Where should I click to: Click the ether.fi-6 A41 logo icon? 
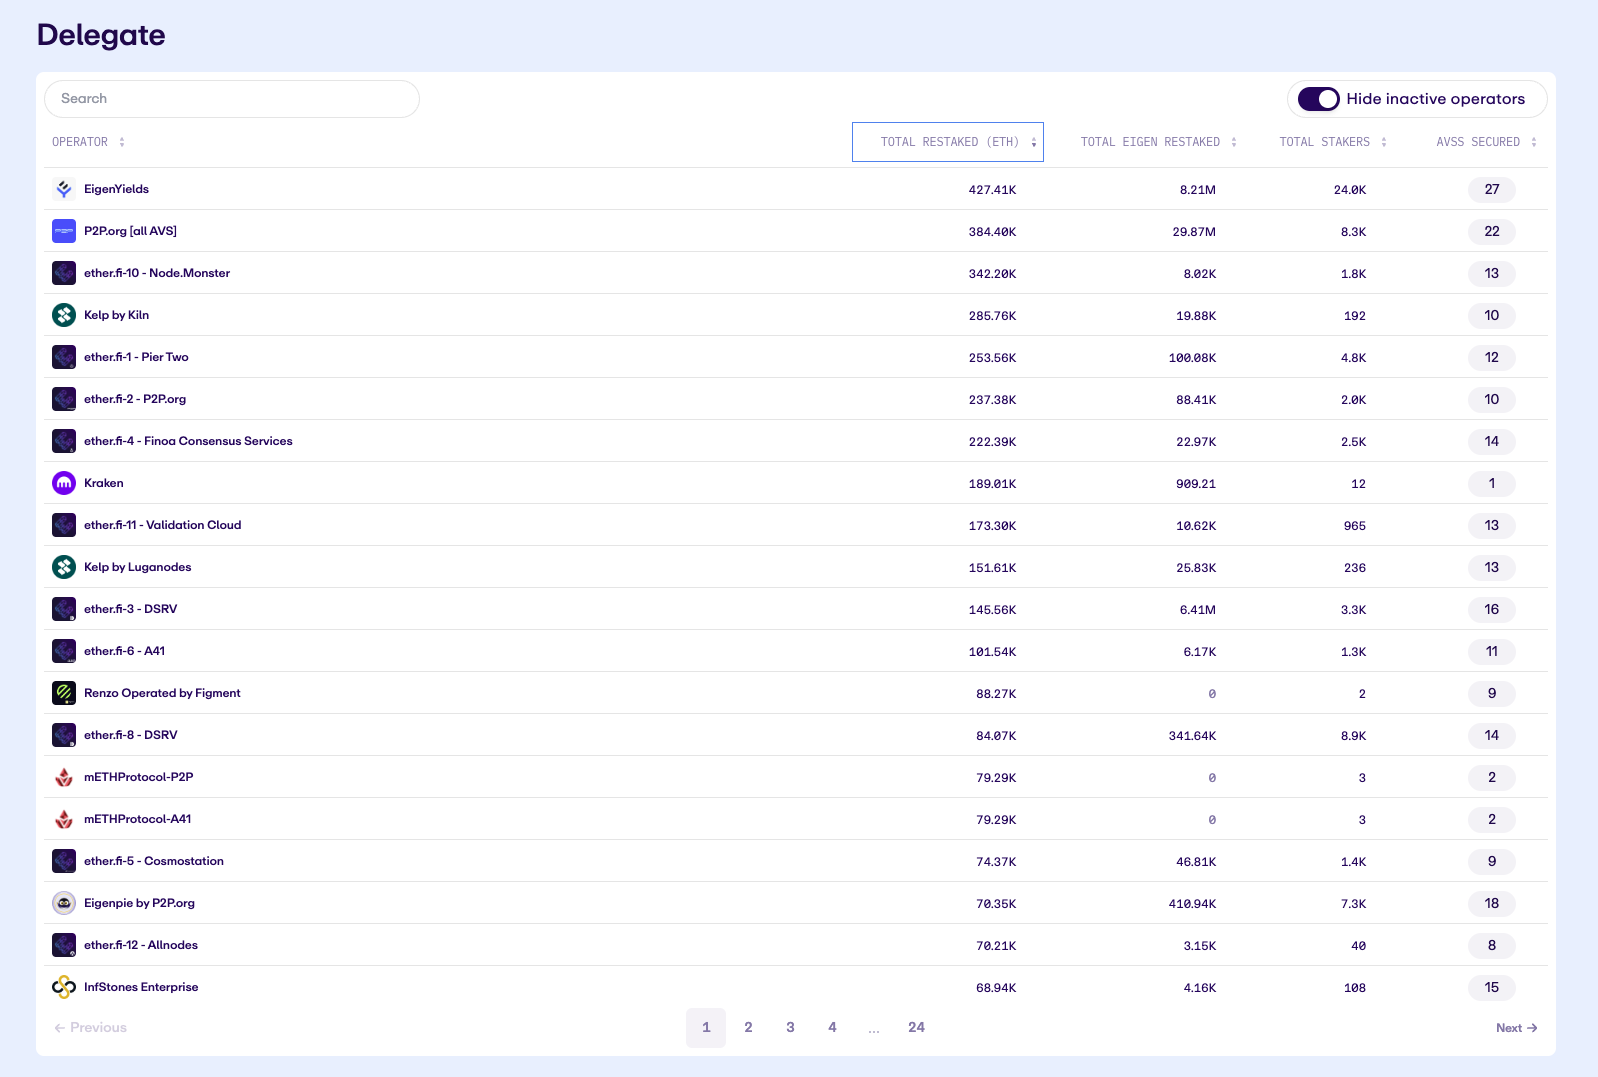pos(64,651)
